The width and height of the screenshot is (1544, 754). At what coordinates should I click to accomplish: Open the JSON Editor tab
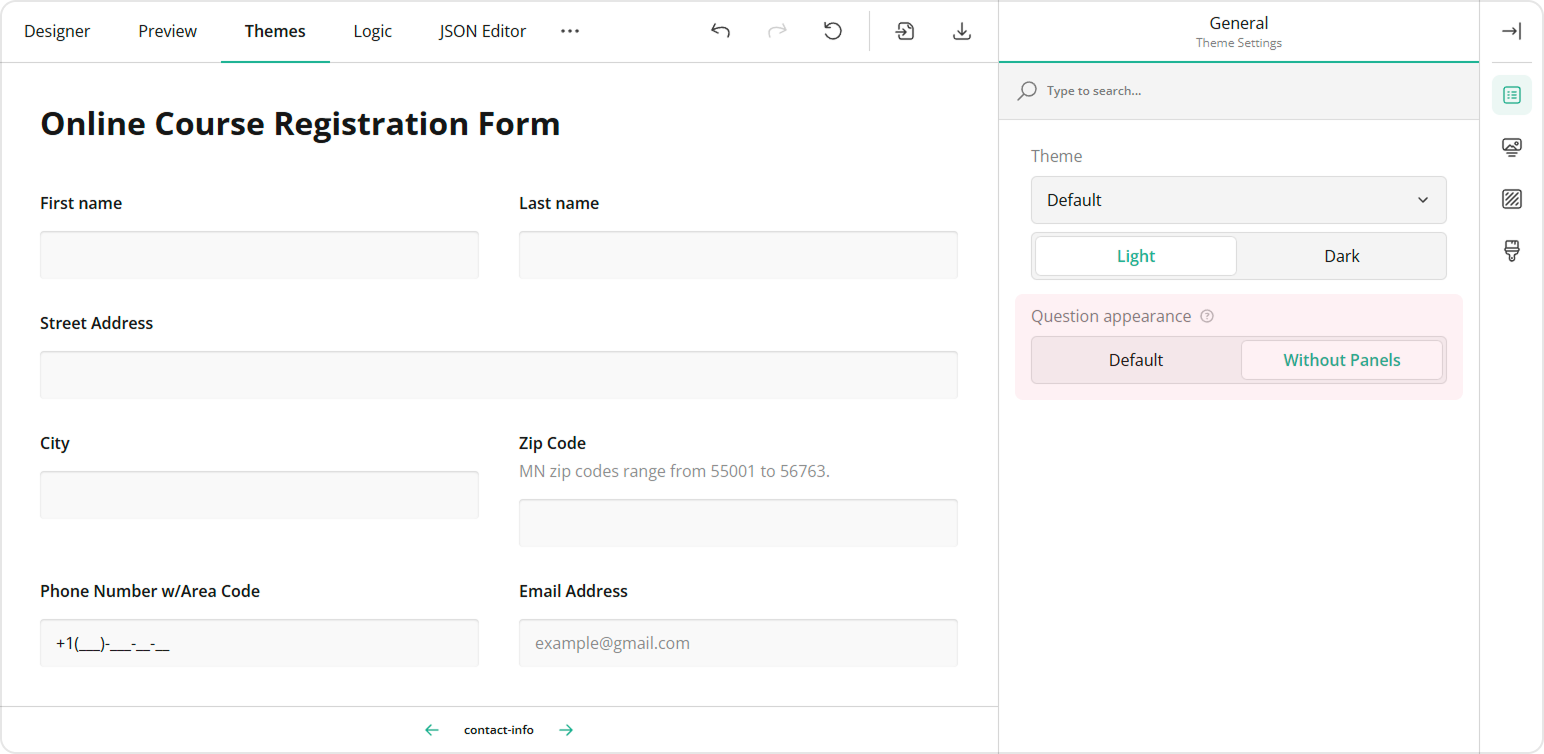483,31
